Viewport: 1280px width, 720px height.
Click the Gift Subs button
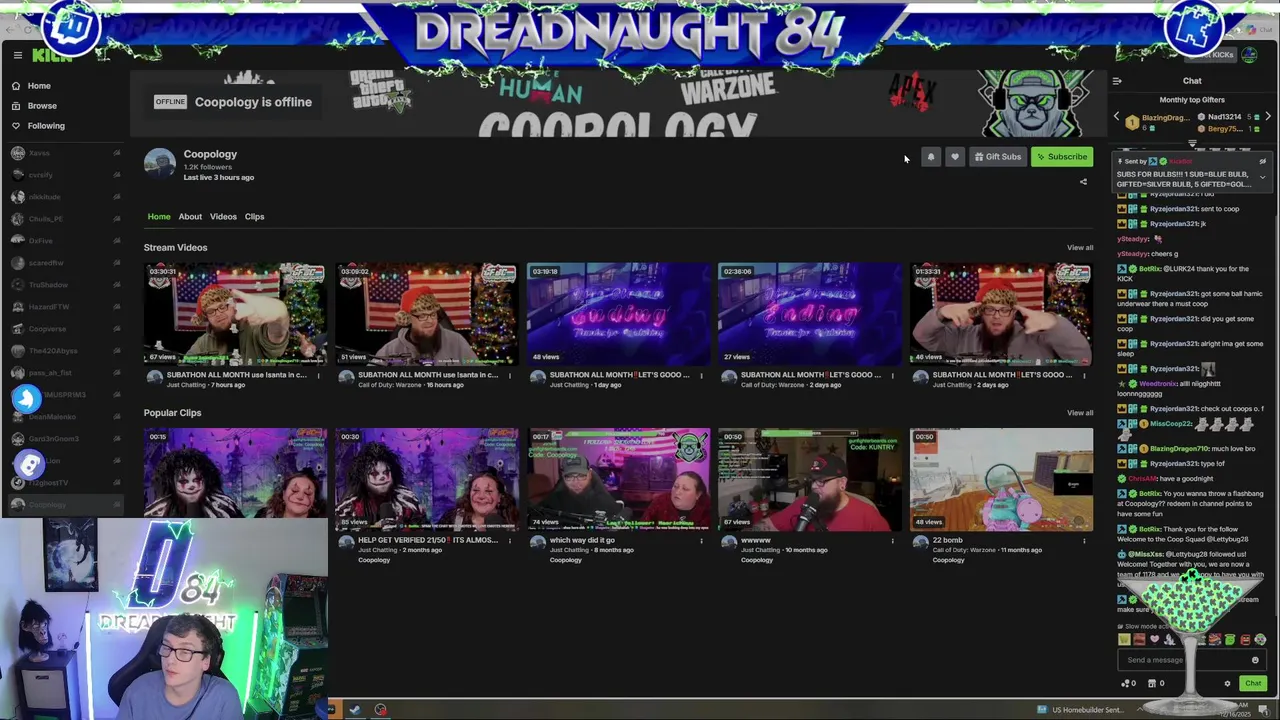(x=998, y=157)
